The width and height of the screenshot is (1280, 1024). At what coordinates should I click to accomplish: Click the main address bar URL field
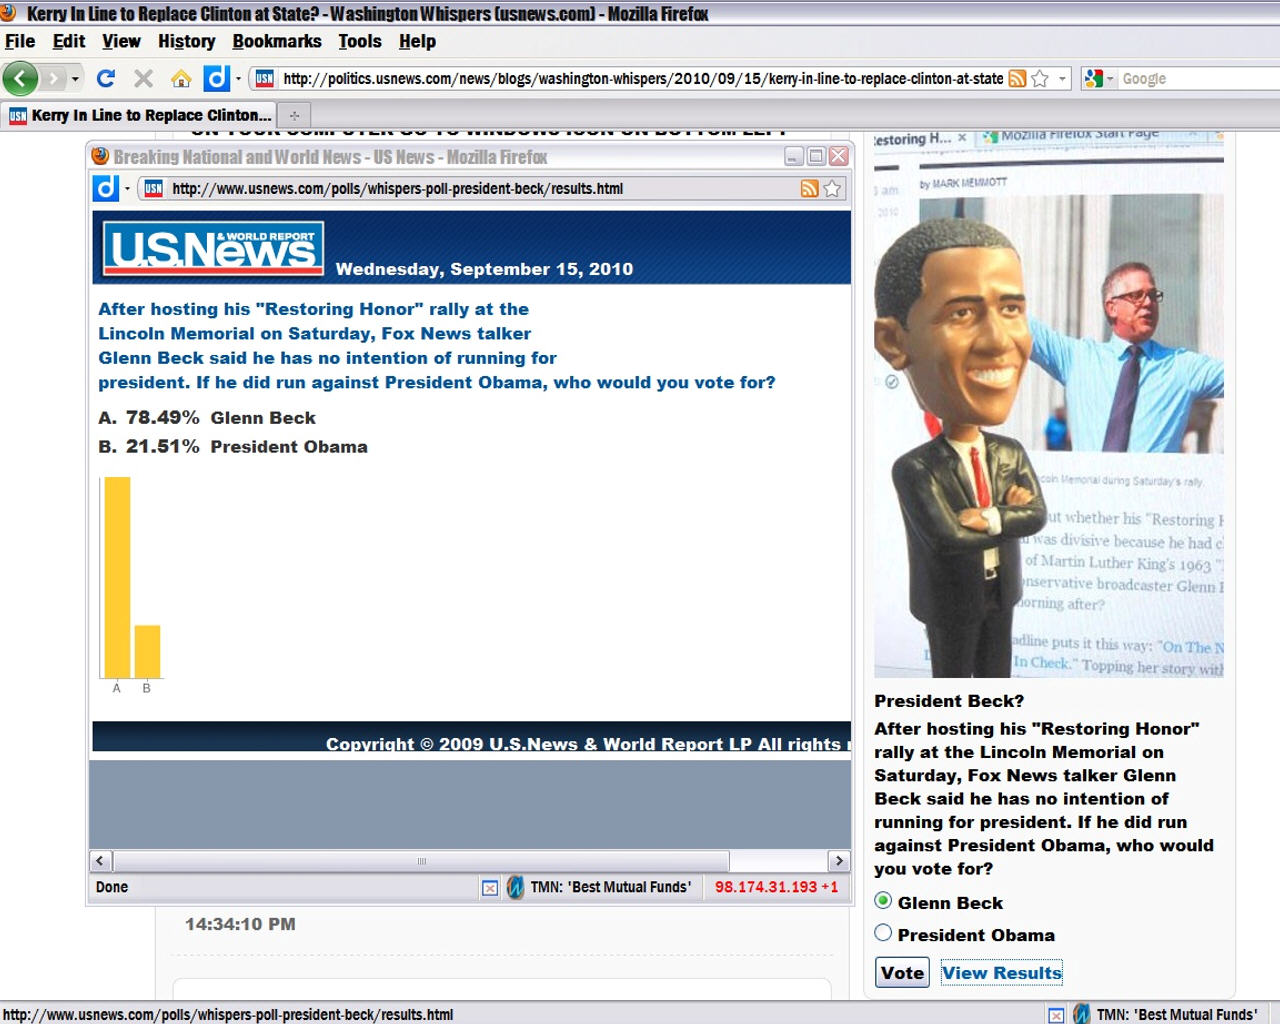pyautogui.click(x=643, y=79)
